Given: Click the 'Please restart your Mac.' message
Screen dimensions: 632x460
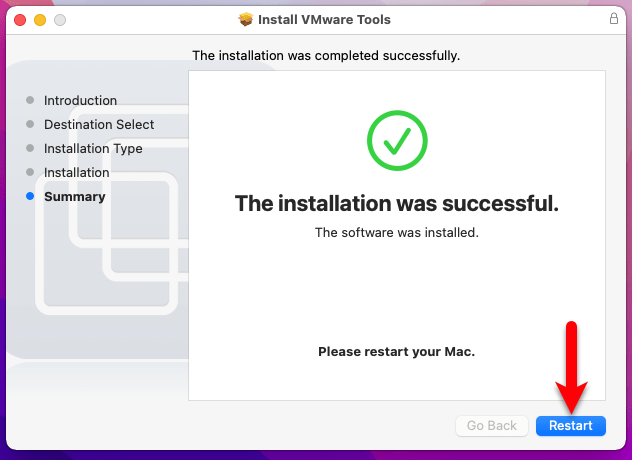Looking at the screenshot, I should click(397, 352).
